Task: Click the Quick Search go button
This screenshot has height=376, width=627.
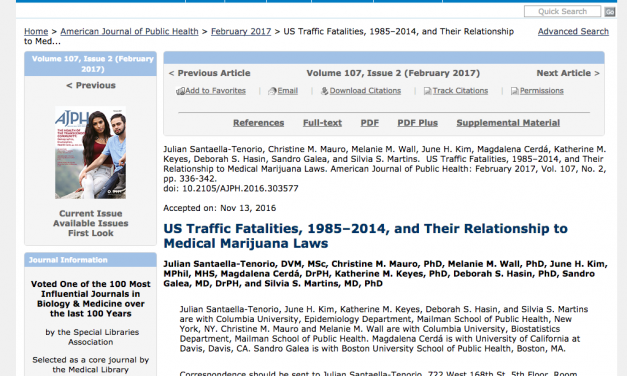Action: coord(610,12)
